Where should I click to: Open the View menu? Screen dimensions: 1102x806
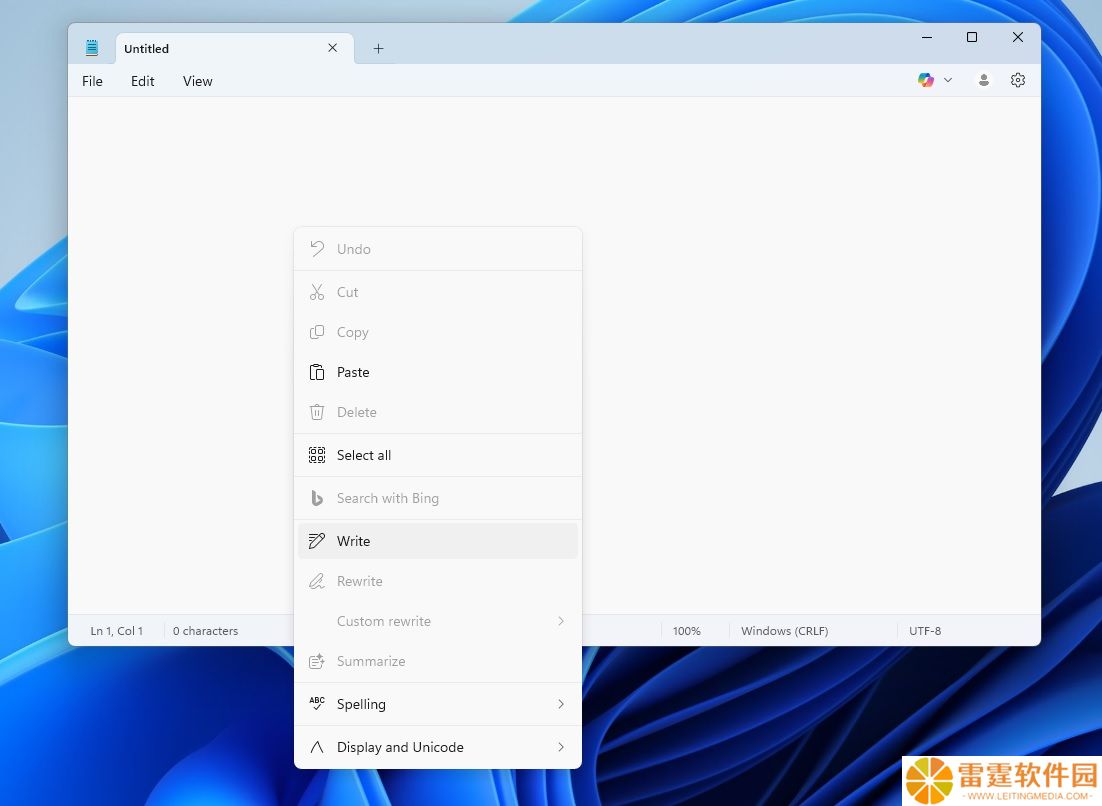tap(197, 82)
